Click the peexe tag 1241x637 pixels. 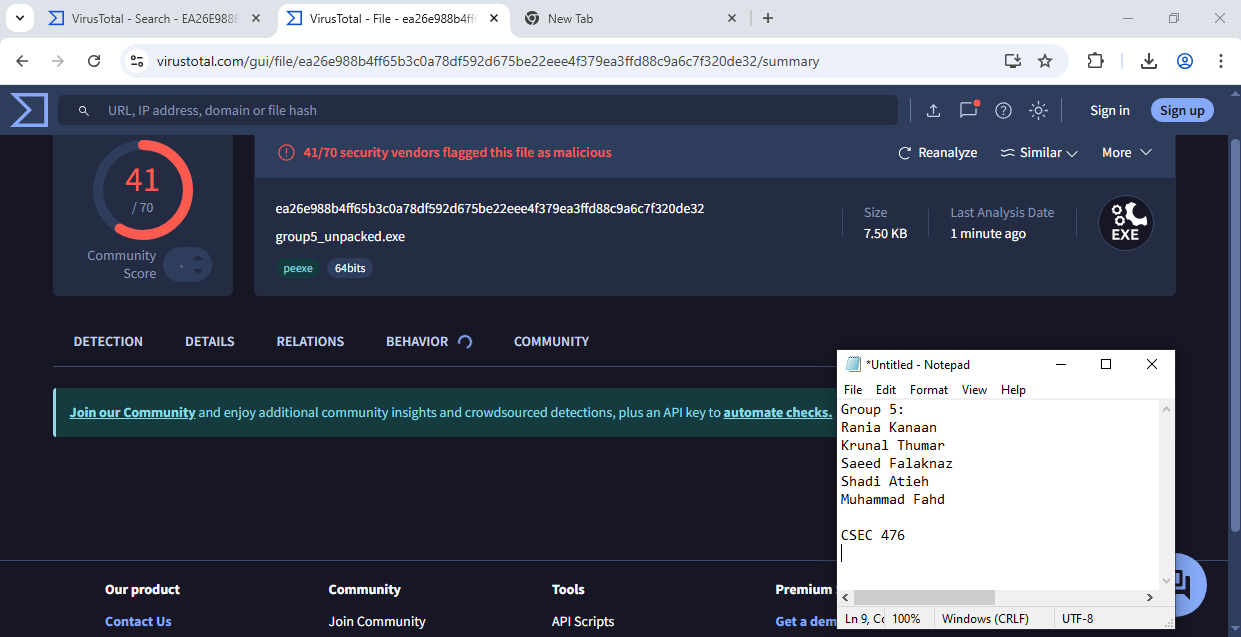click(x=298, y=268)
